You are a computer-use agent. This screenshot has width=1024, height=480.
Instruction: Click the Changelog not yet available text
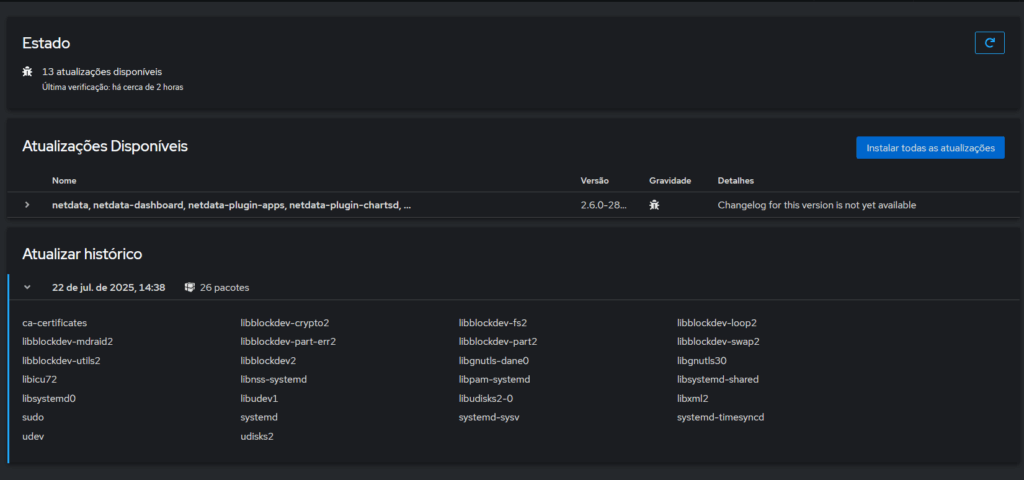pos(817,205)
